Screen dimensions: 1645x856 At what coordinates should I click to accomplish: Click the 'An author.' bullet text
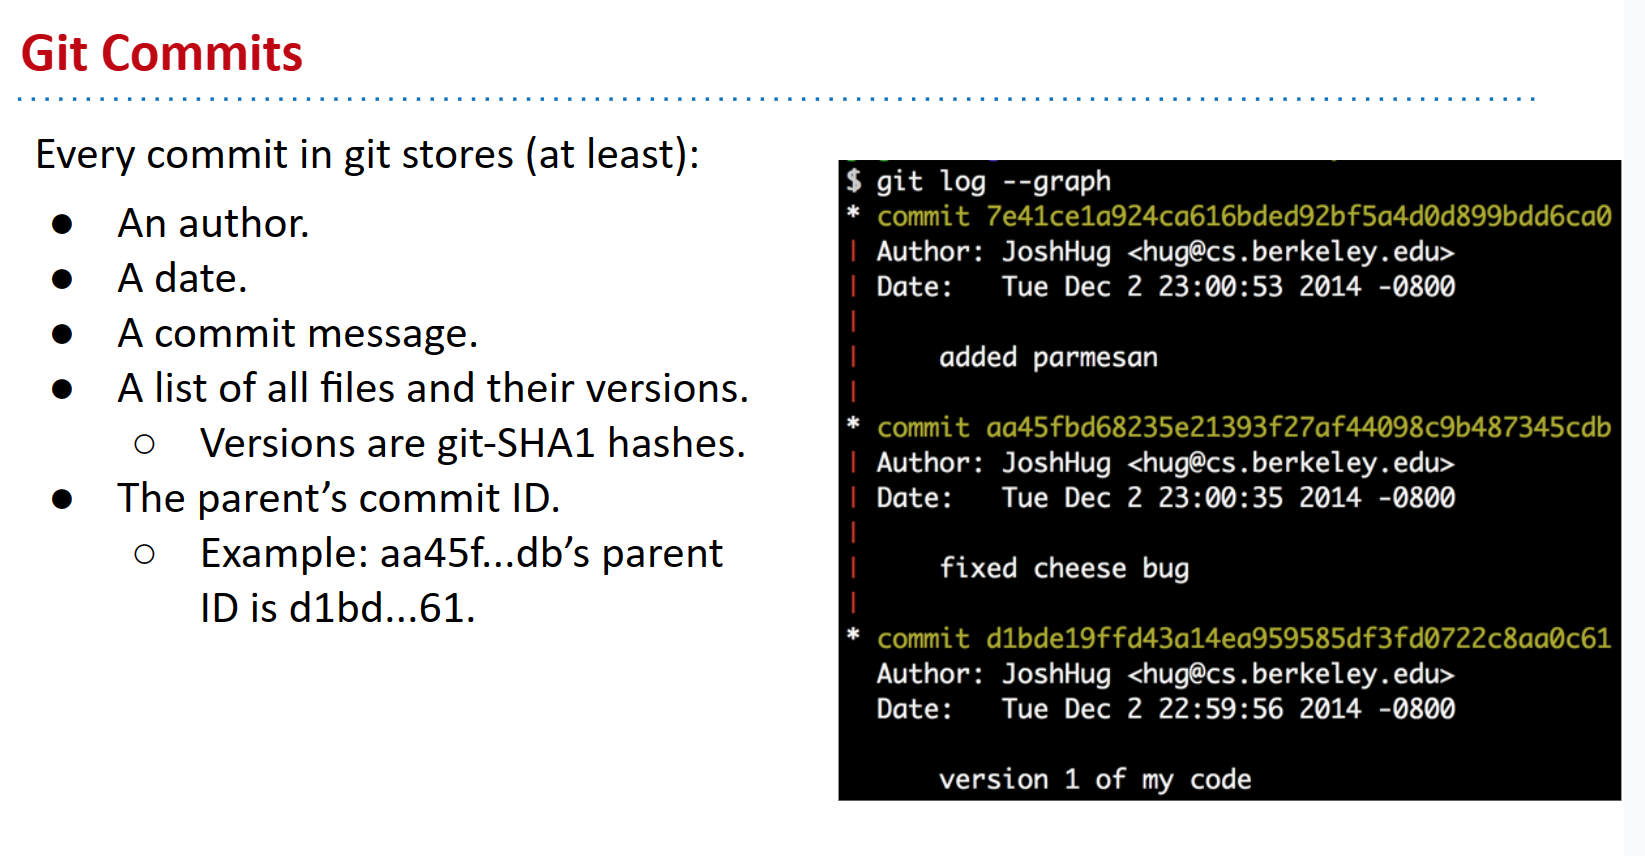(213, 223)
